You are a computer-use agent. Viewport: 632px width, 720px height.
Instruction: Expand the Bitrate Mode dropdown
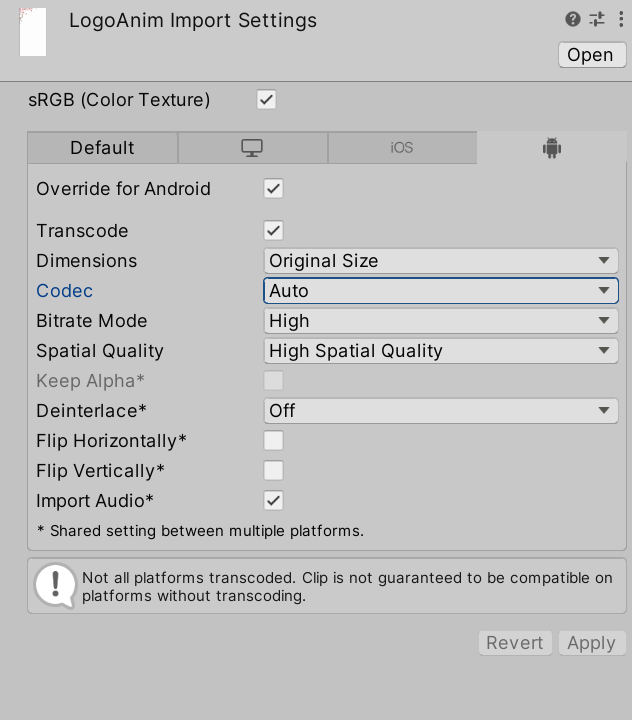tap(441, 321)
